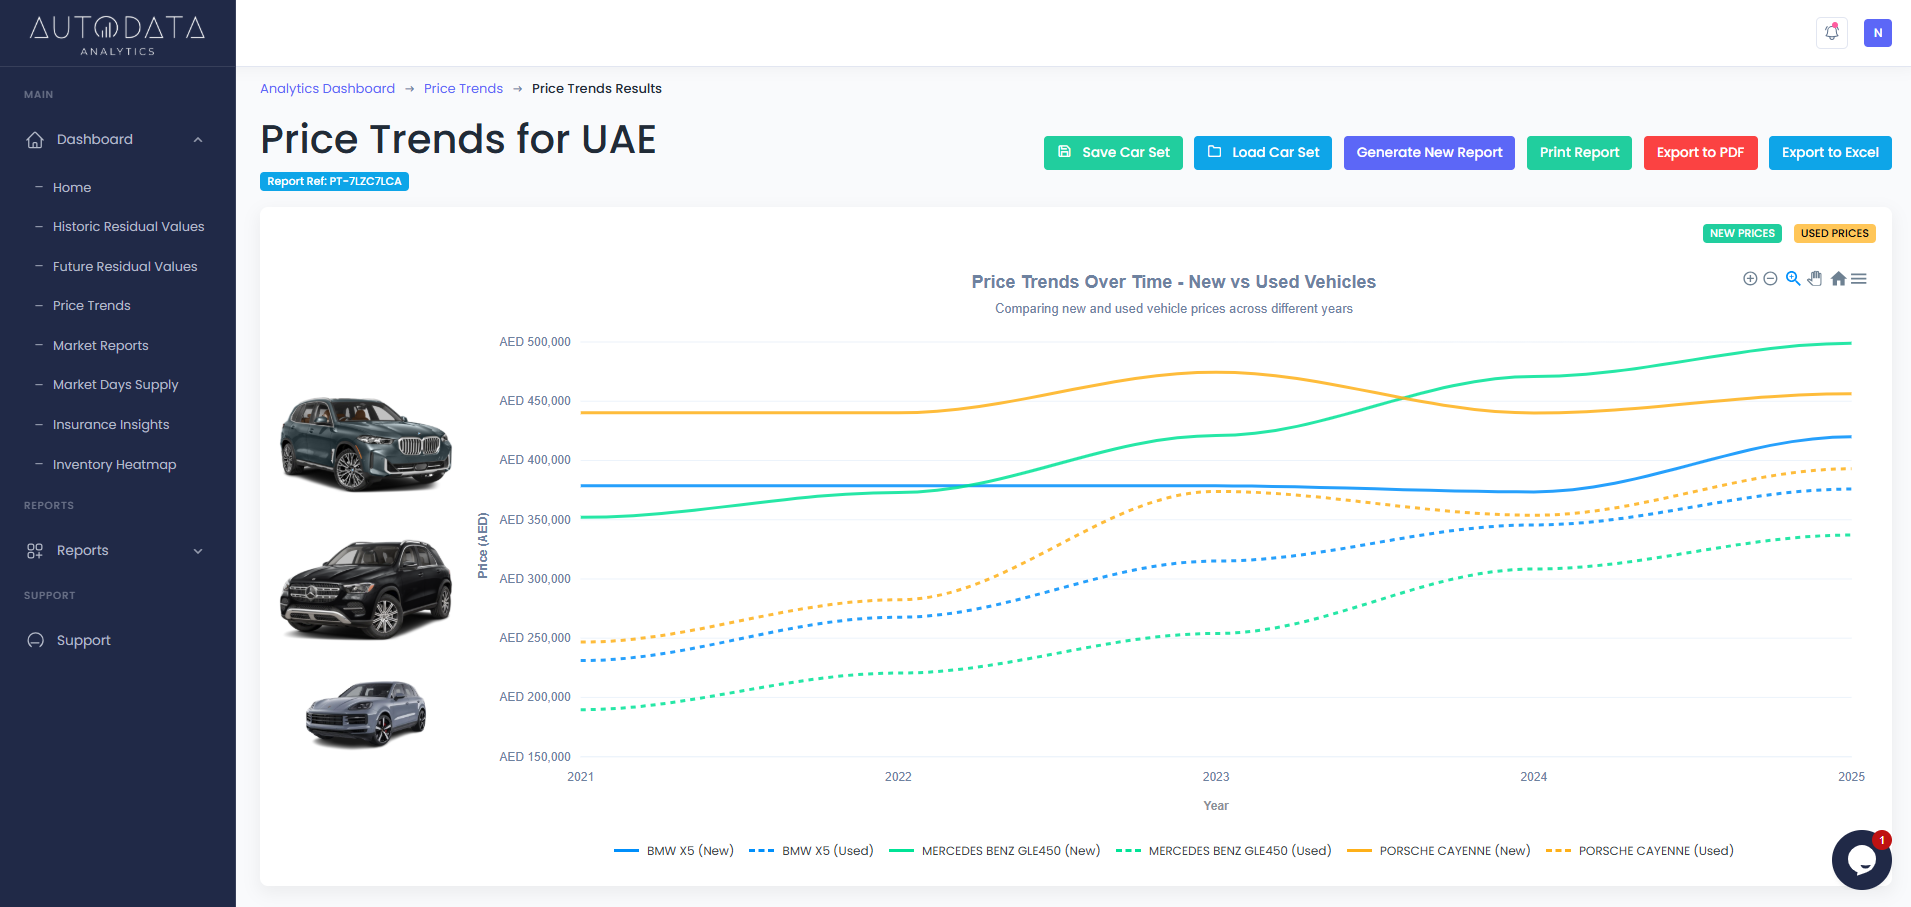Open the chat bubble in bottom right corner

(1861, 859)
